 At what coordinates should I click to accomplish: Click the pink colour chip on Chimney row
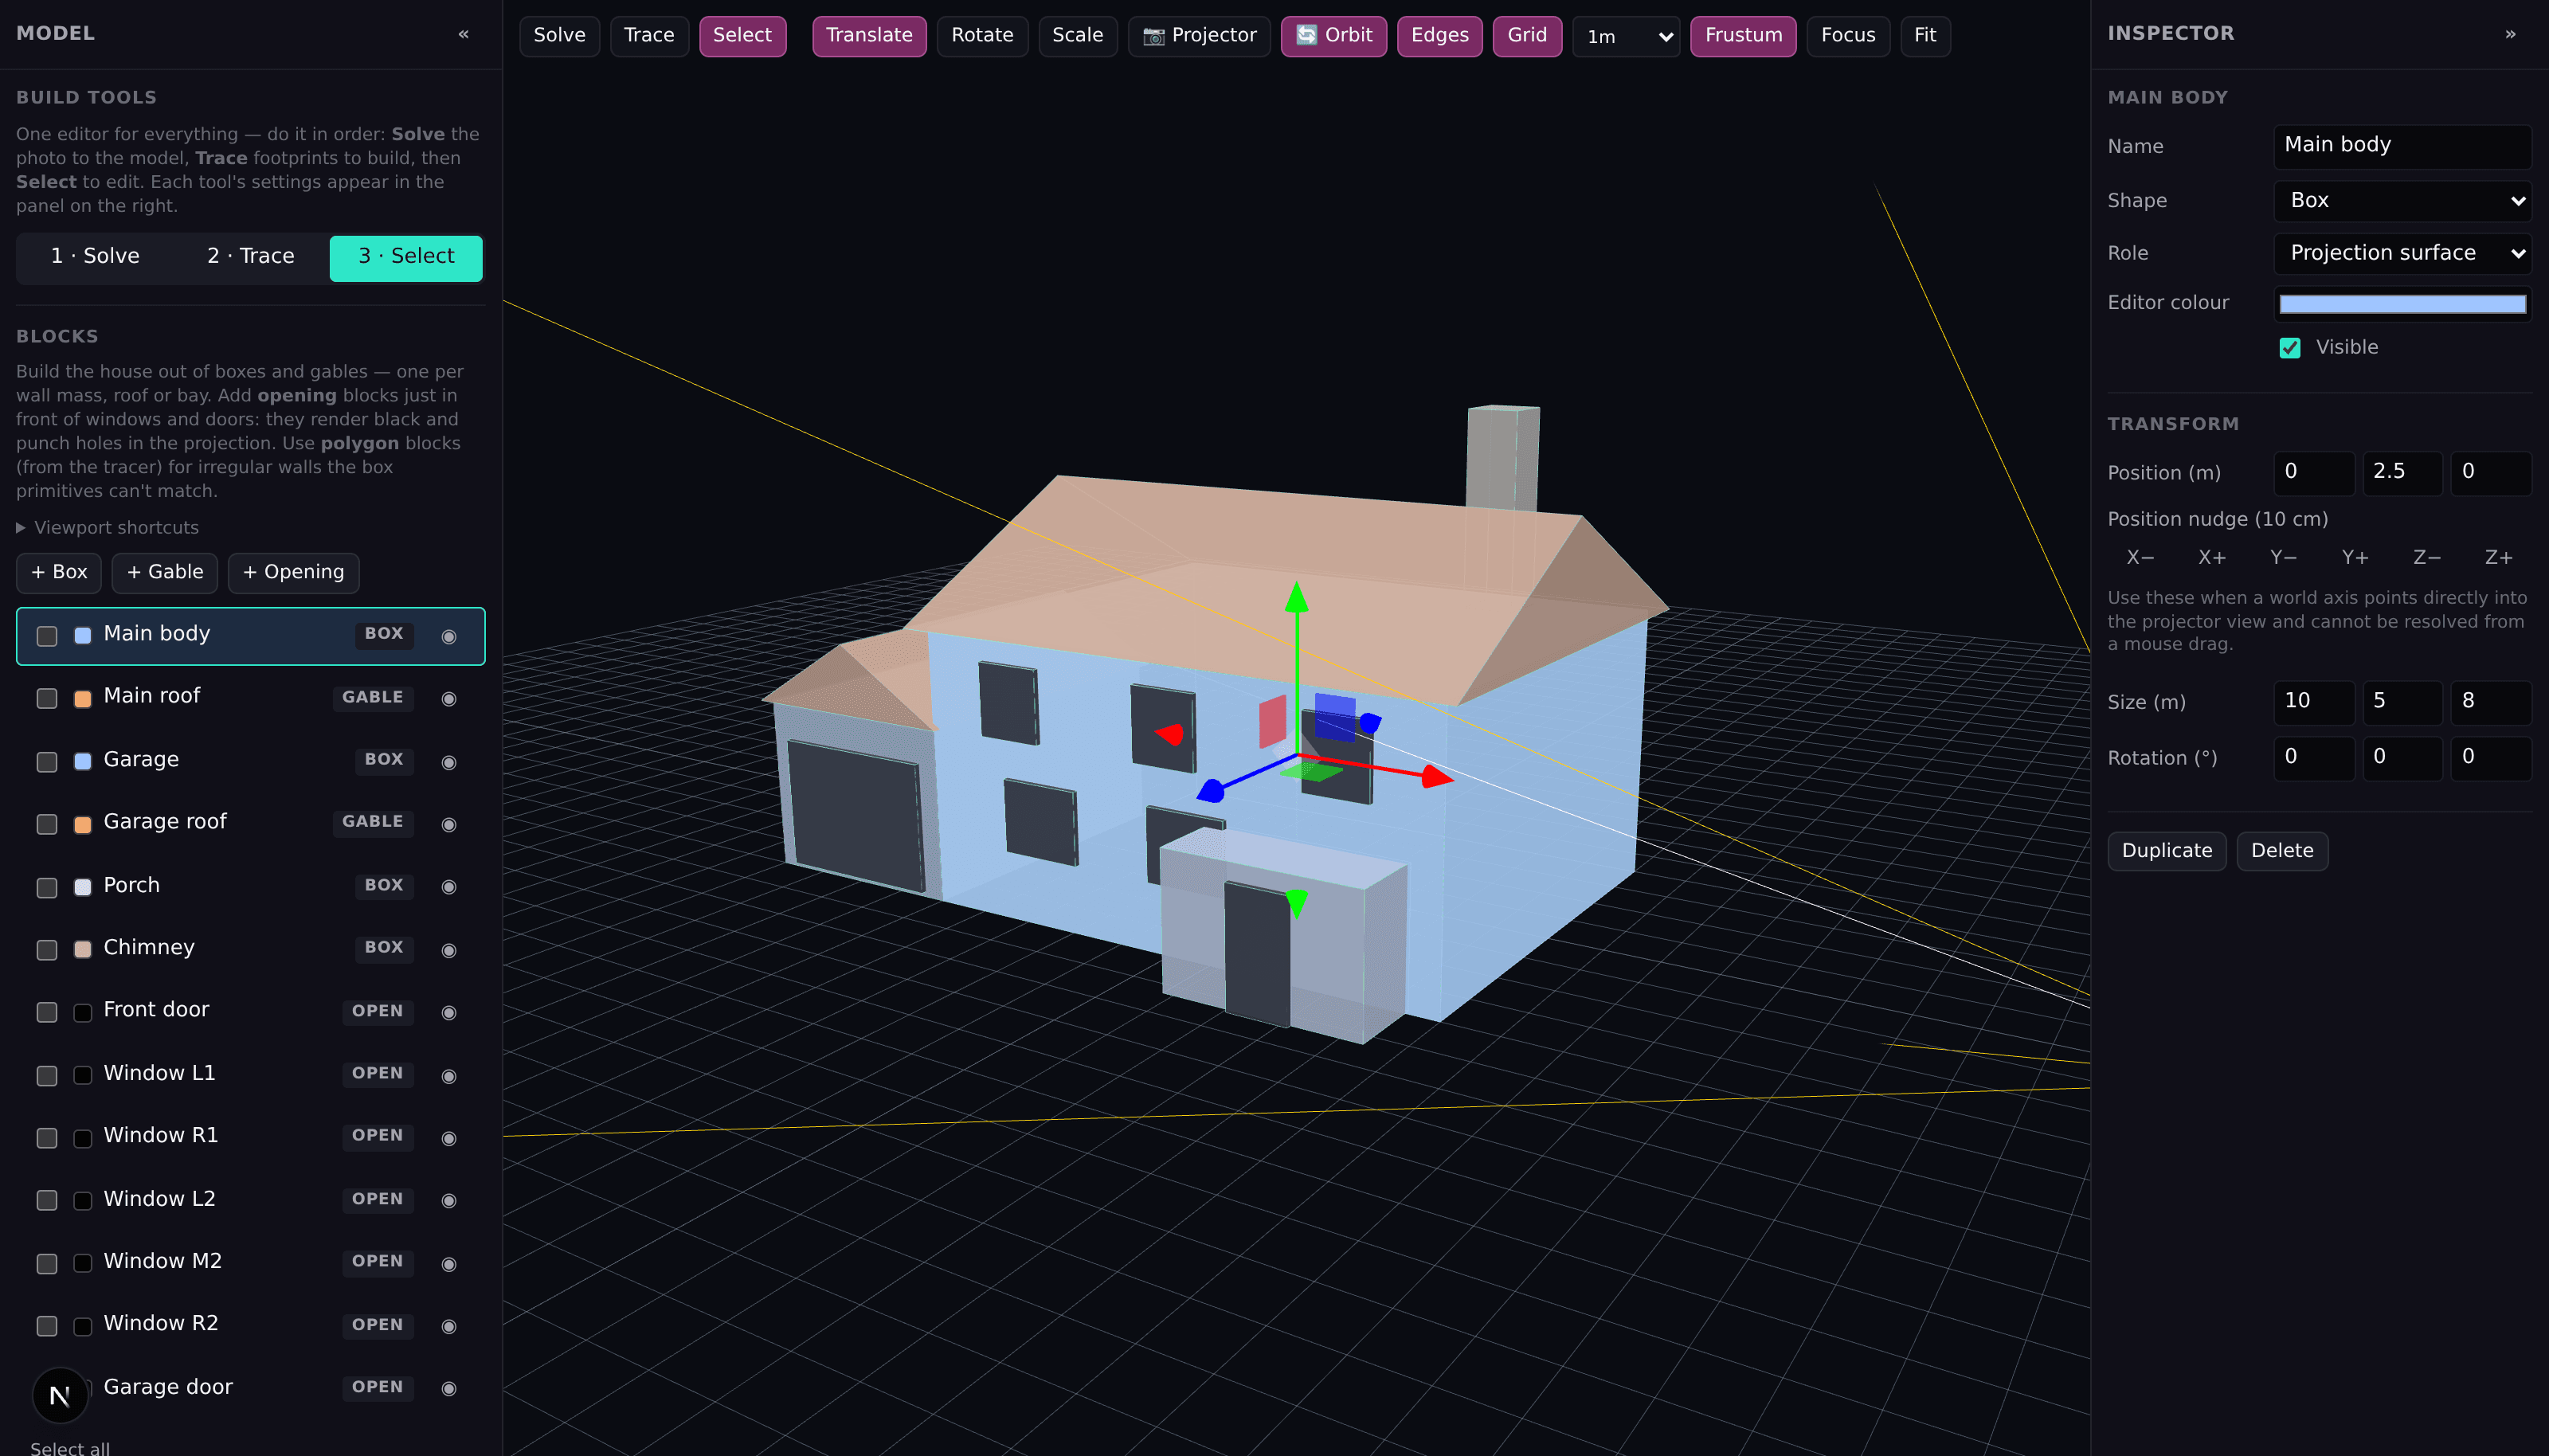83,950
